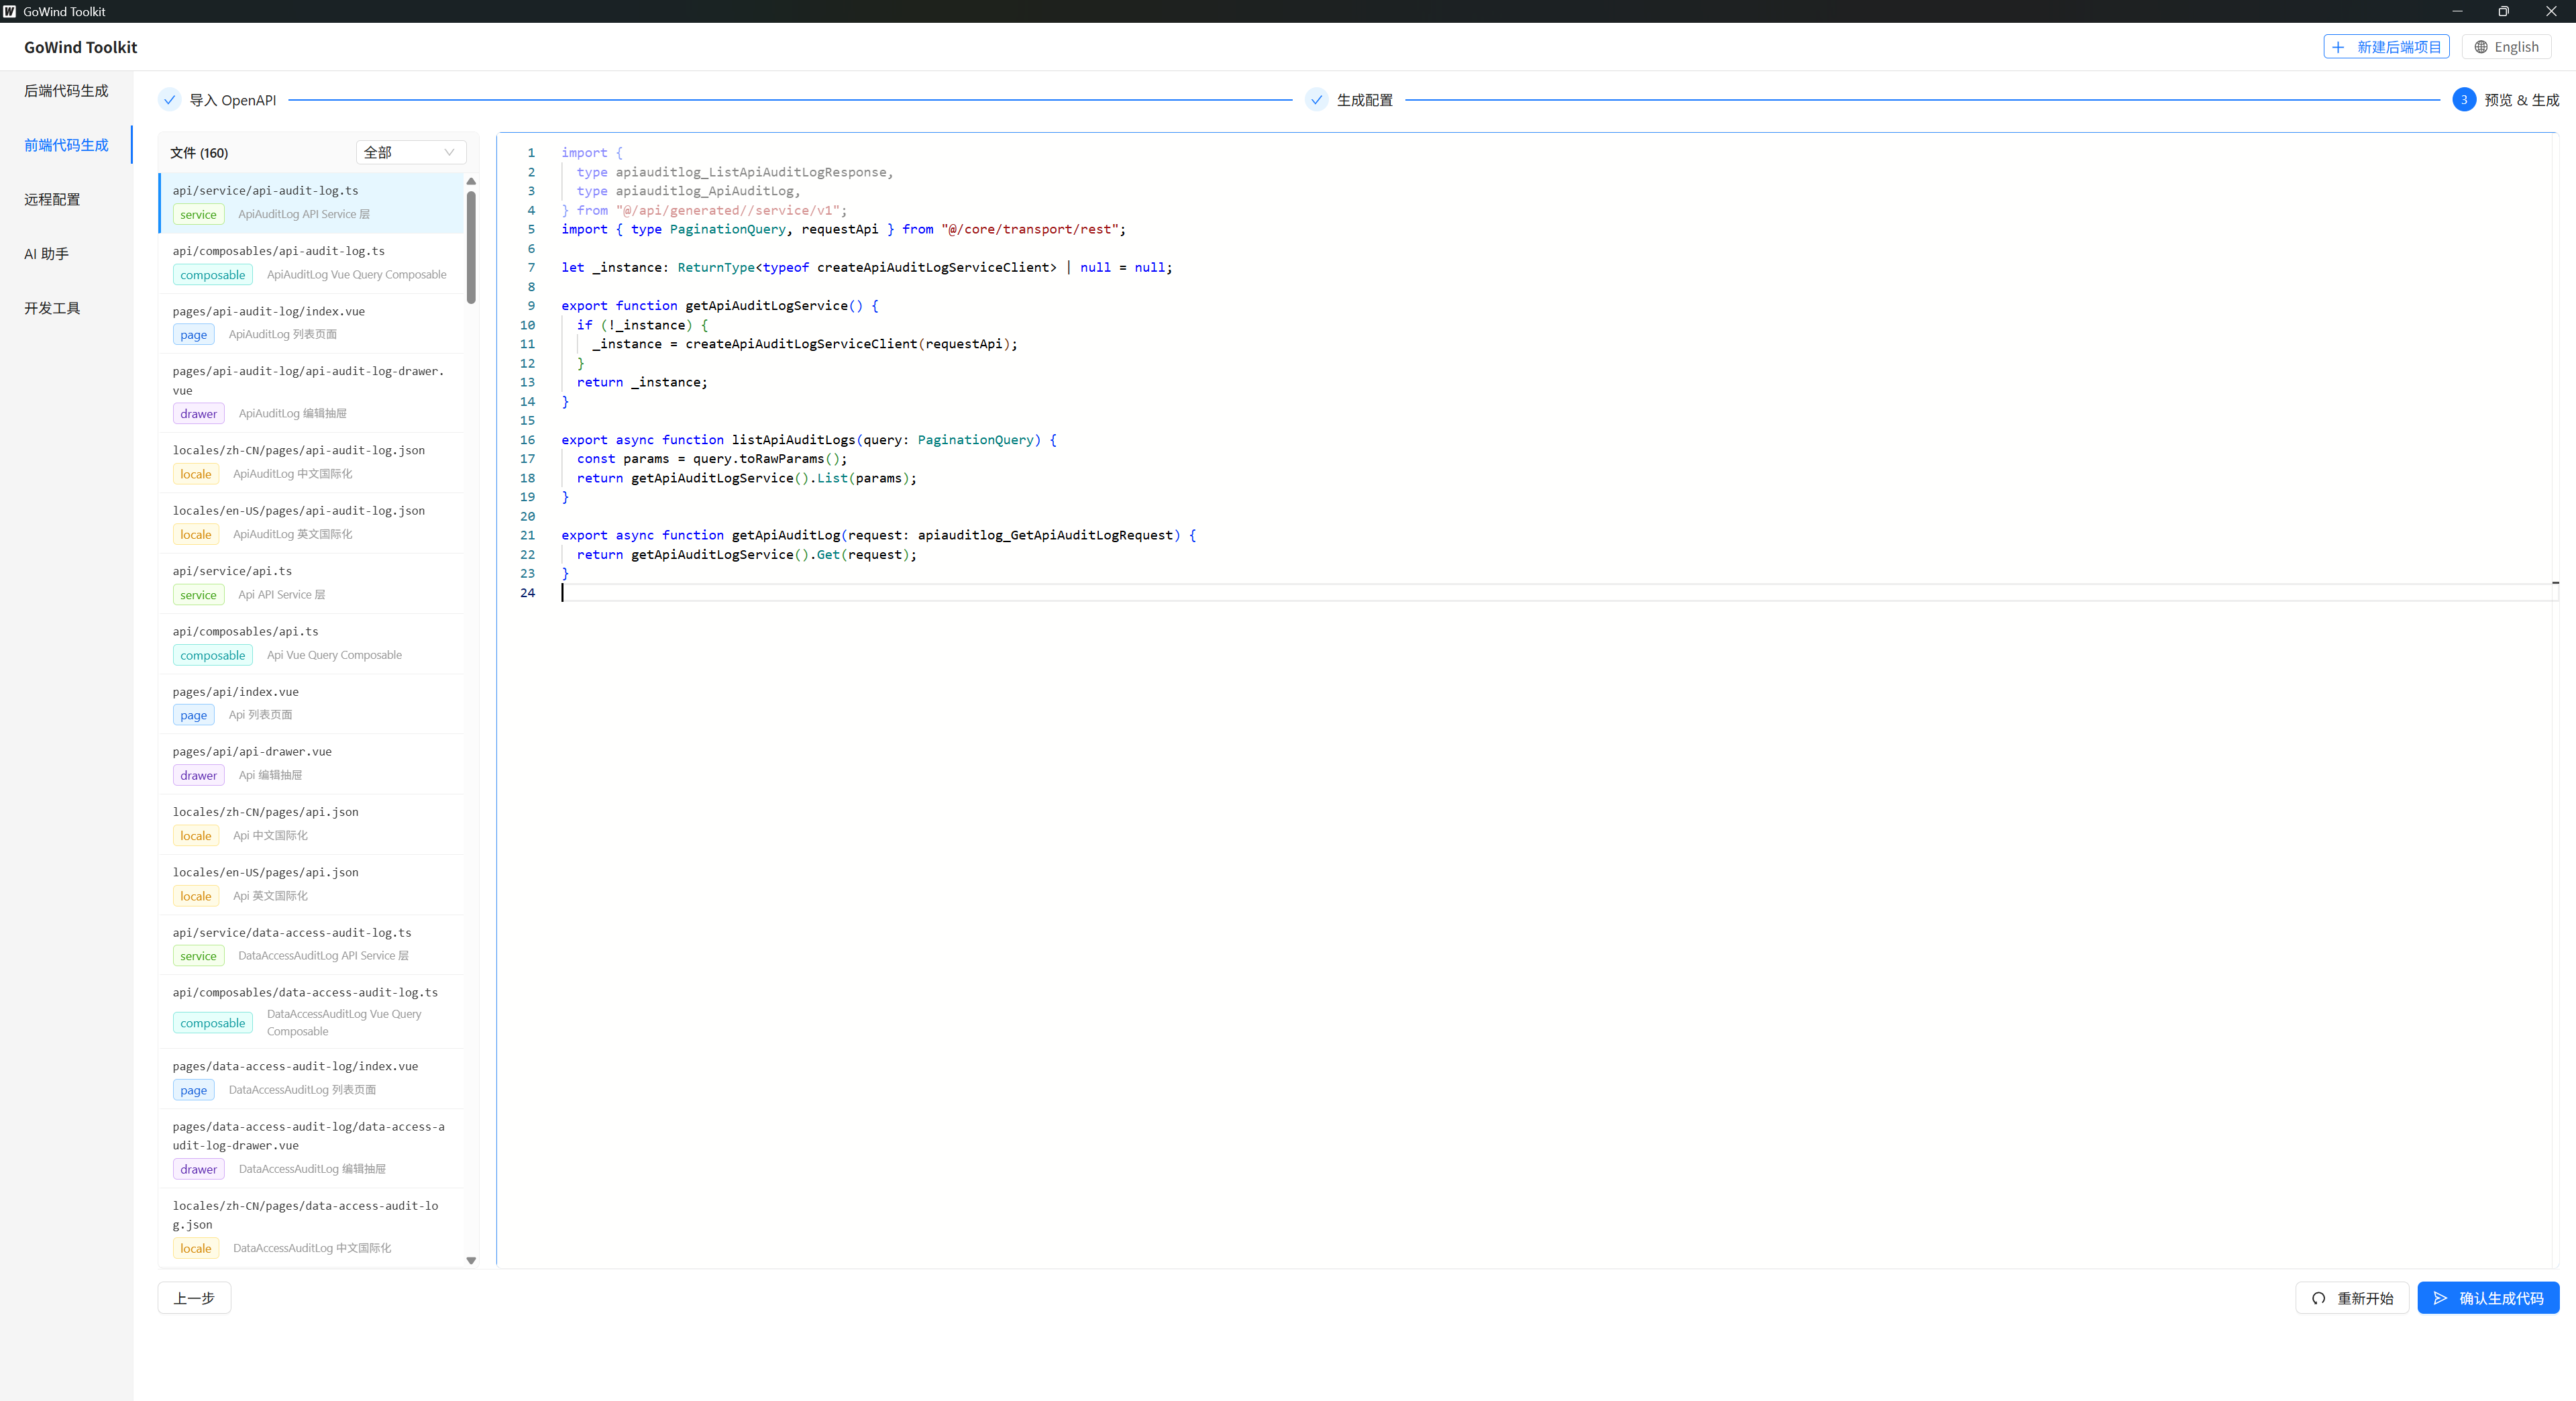Screen dimensions: 2576x1401
Task: Click the 文件 (160) header label
Action: click(199, 153)
